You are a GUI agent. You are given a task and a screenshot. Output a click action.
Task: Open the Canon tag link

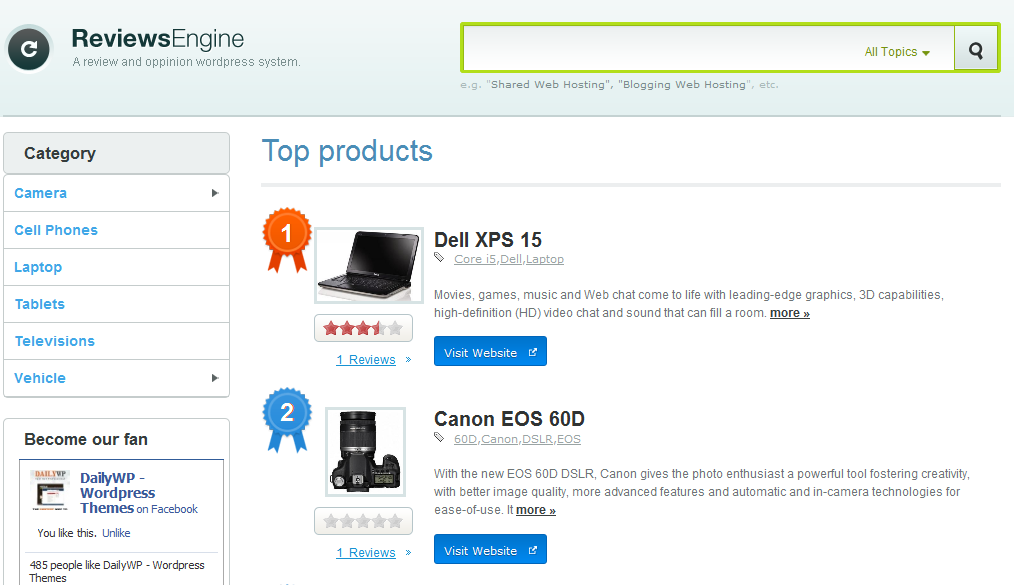tap(499, 439)
